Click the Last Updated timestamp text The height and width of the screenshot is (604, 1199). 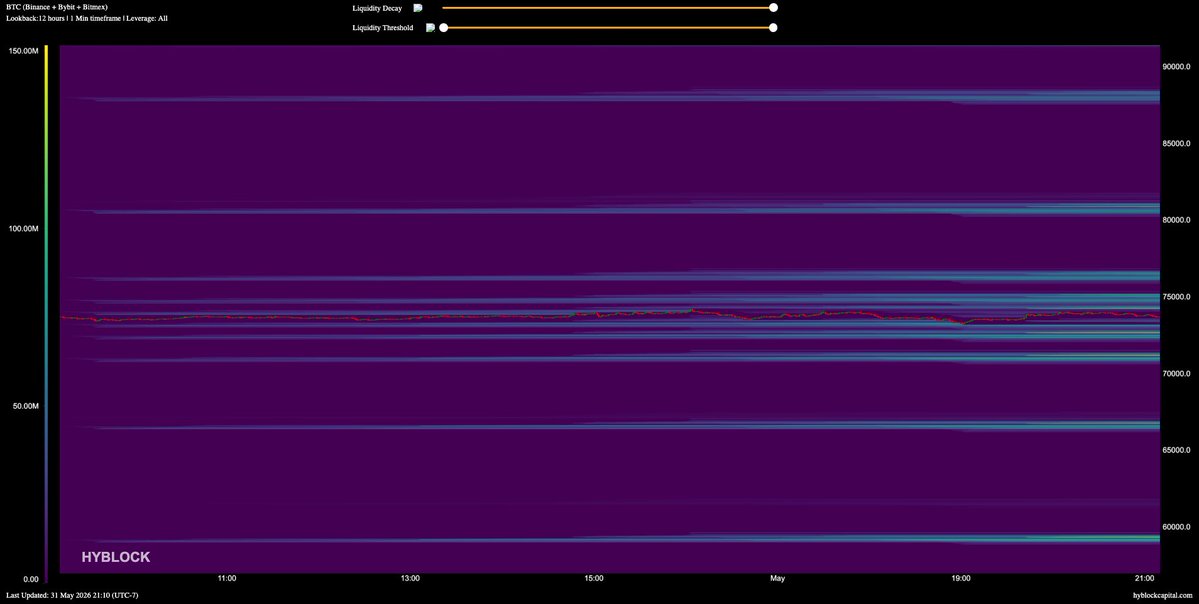72,595
